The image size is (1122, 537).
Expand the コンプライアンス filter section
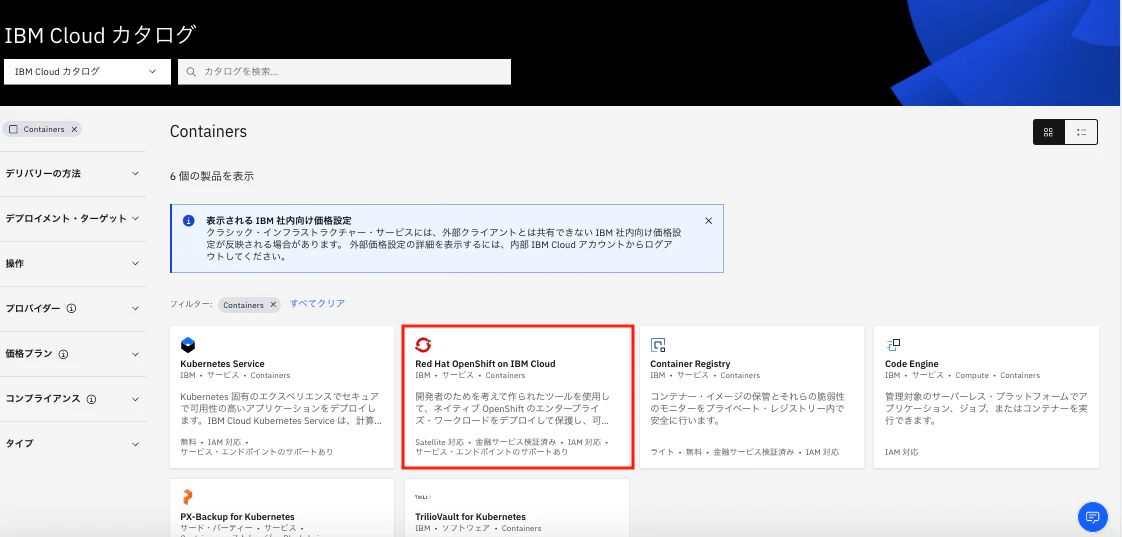[x=73, y=399]
